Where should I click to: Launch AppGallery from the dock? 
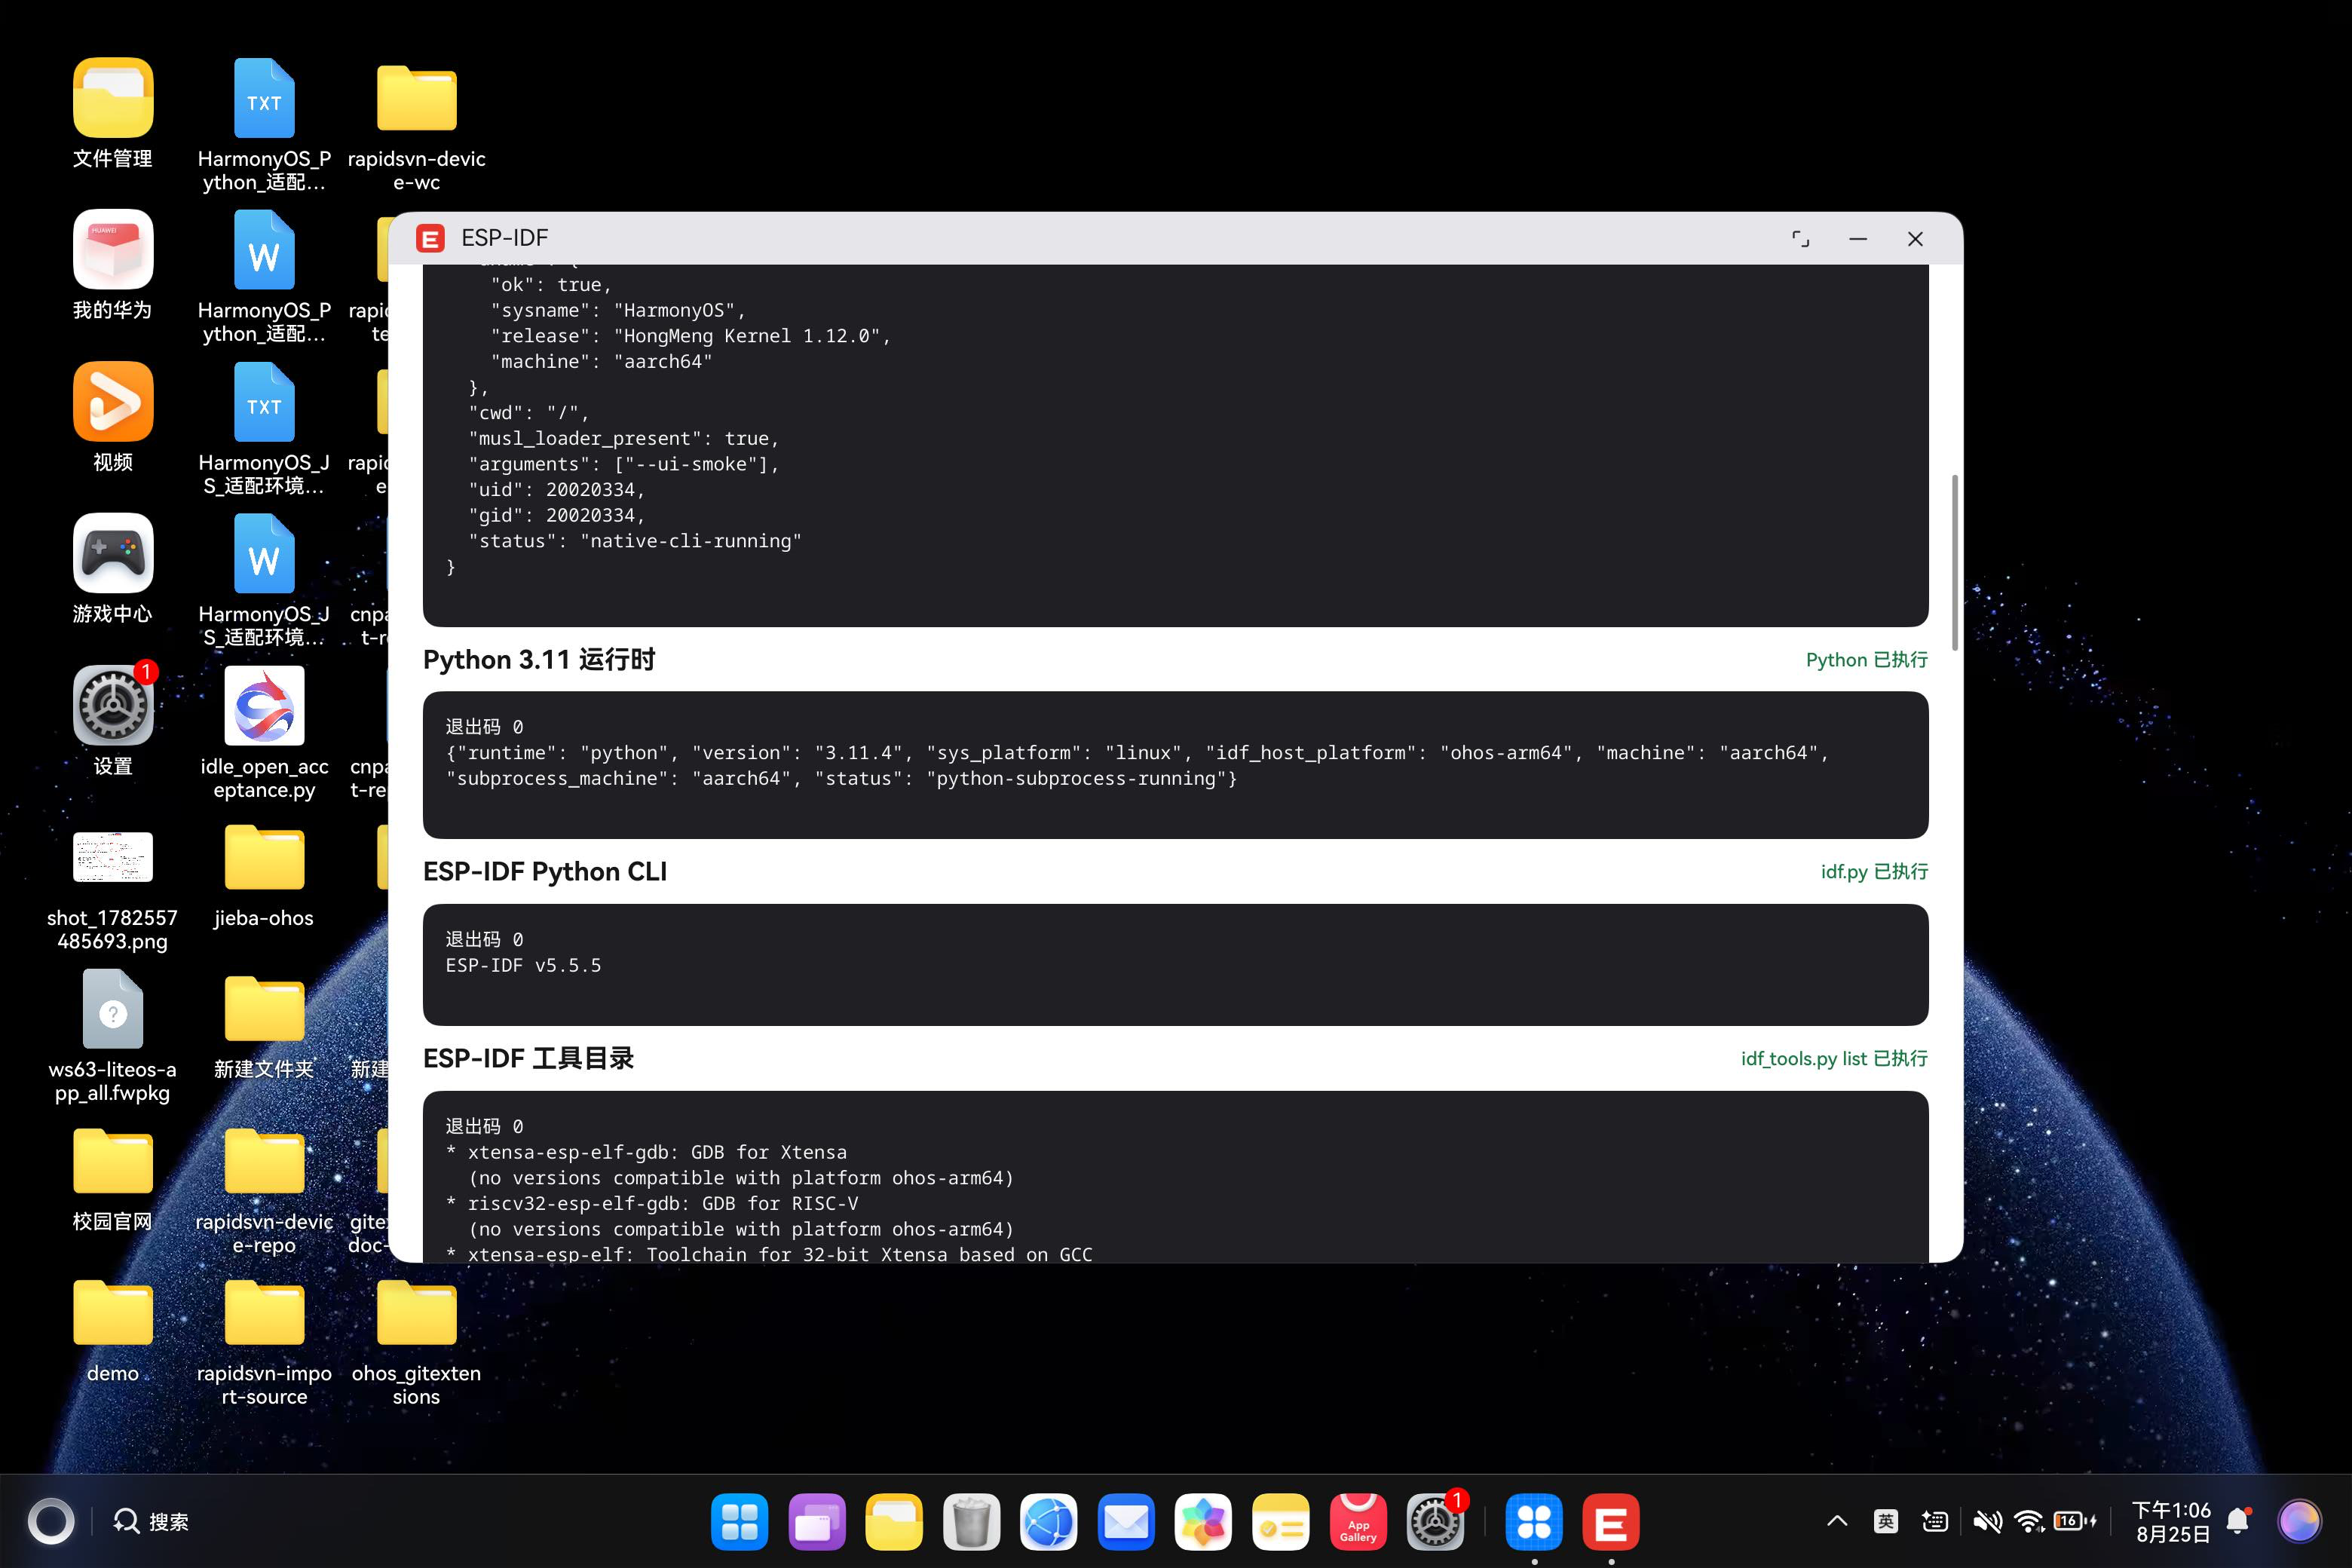1358,1521
